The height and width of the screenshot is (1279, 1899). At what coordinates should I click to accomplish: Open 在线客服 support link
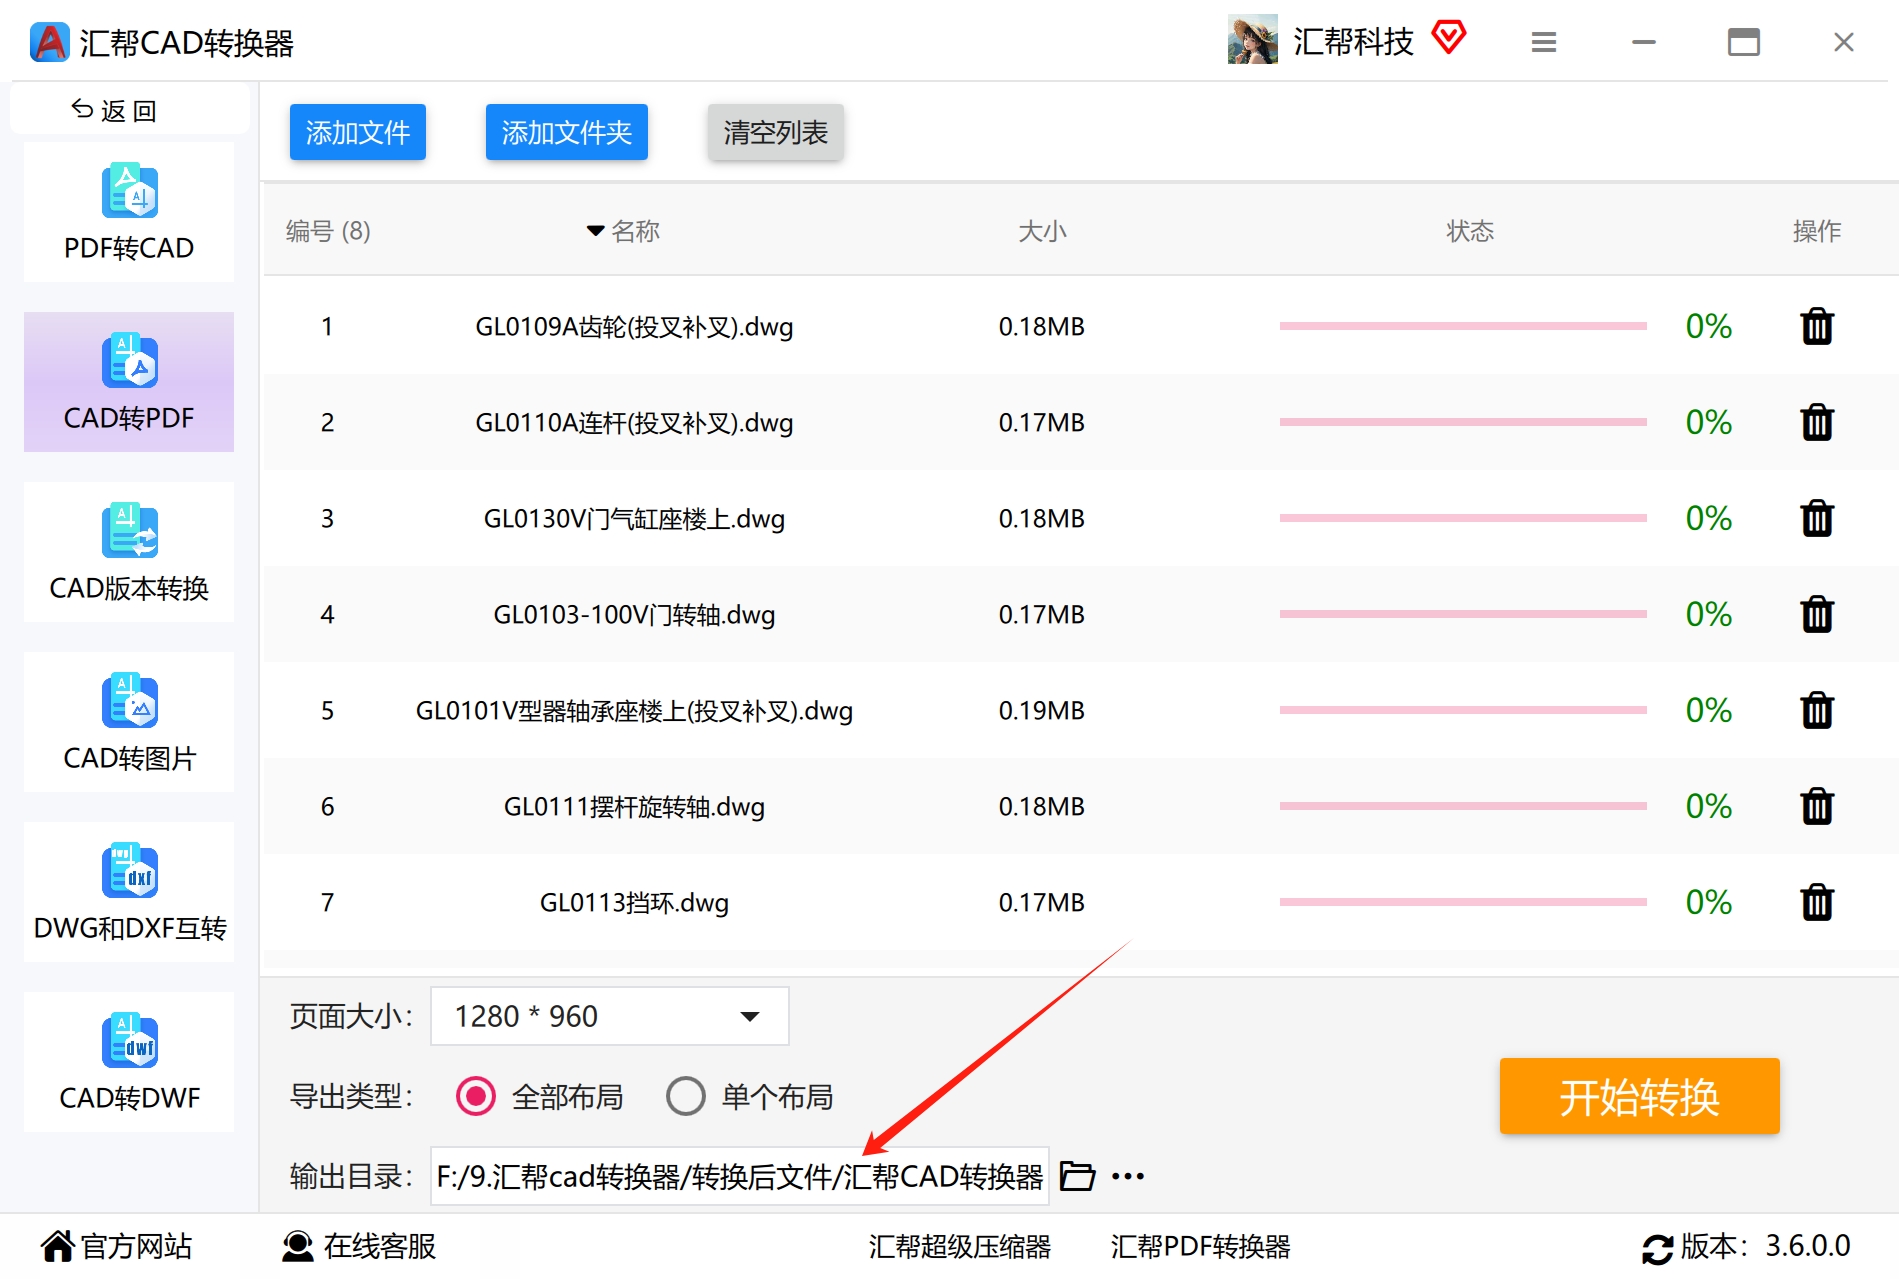pos(359,1246)
